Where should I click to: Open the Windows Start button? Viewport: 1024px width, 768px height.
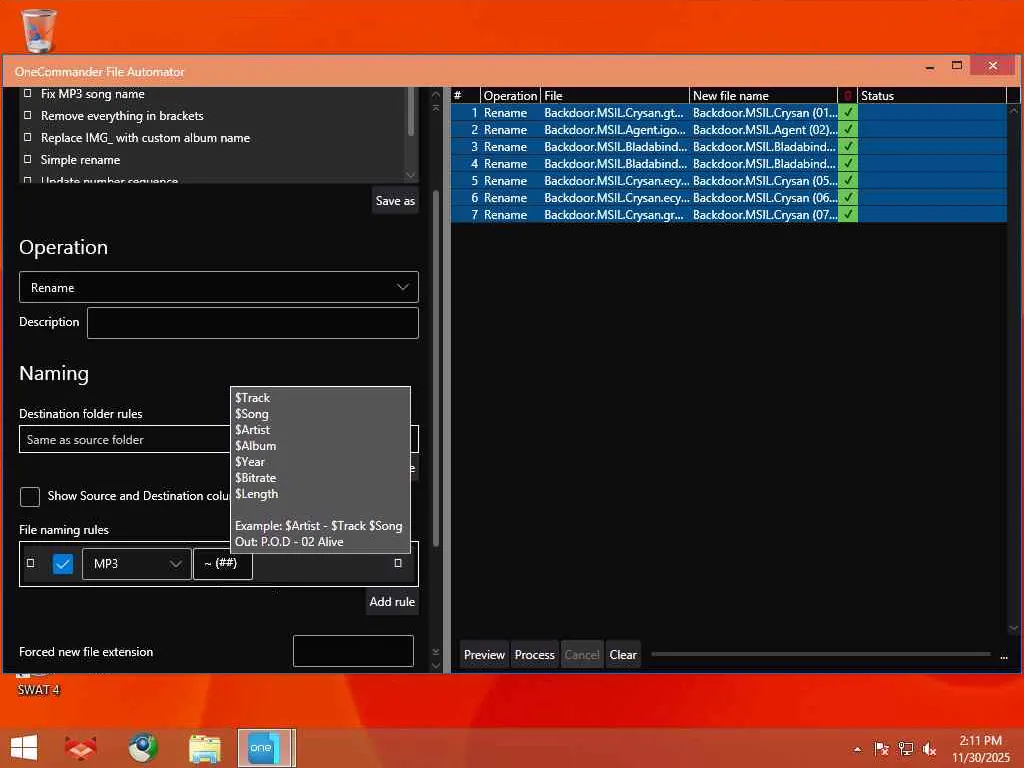click(x=24, y=748)
